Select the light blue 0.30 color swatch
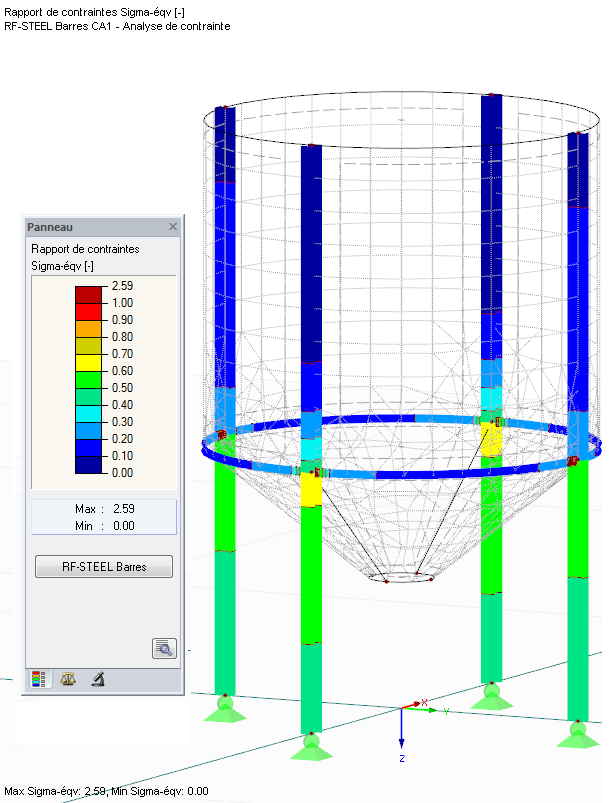Screen dimensions: 614x803 [89, 431]
